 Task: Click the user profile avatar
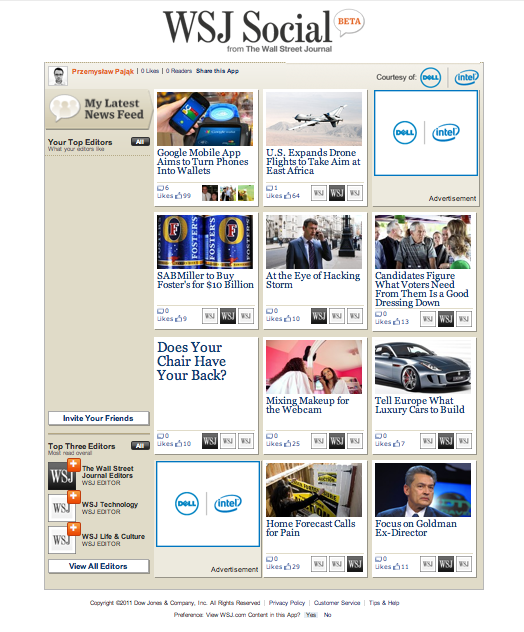click(x=58, y=76)
